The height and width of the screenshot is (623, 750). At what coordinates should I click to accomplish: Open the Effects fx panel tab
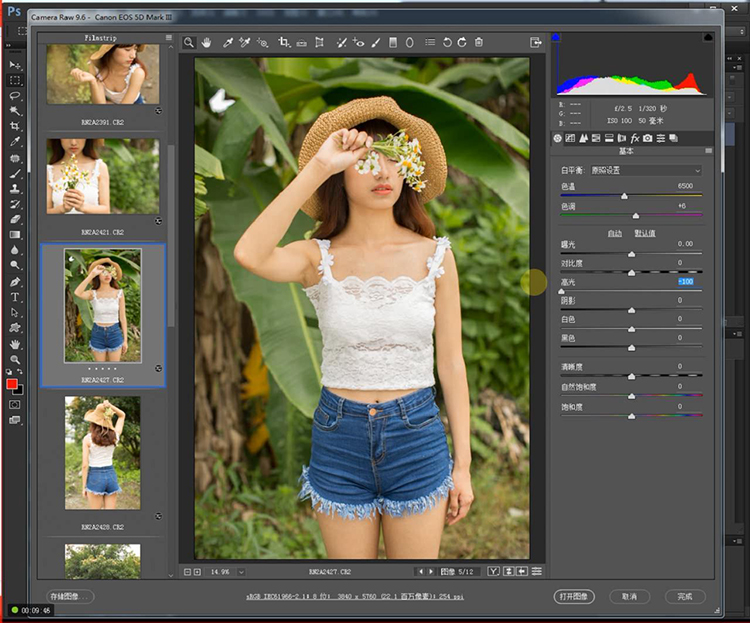click(x=635, y=138)
